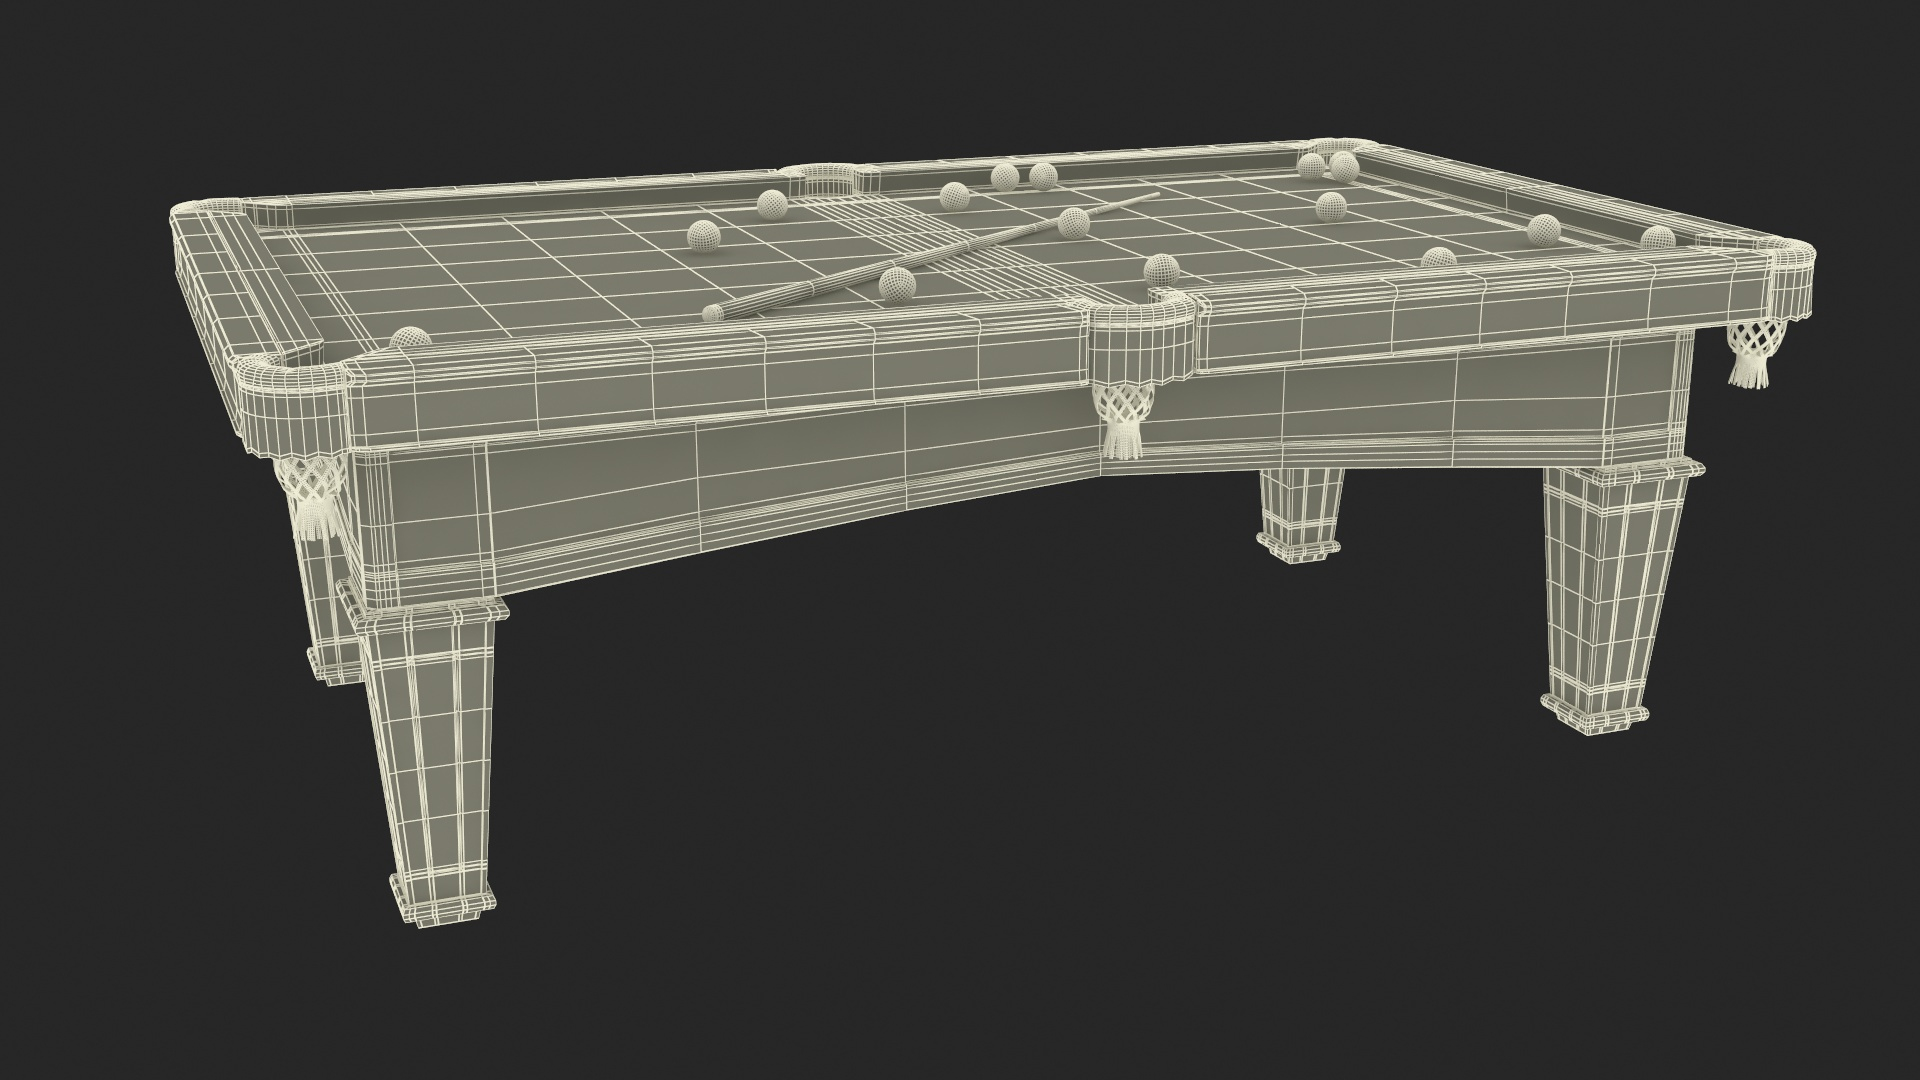
Task: Click the ball beside the near-left corner pocket
Action: coord(409,338)
